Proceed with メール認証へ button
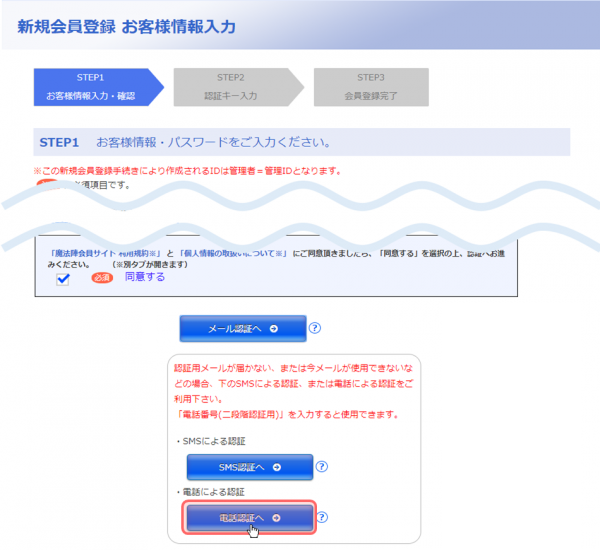 tap(242, 328)
